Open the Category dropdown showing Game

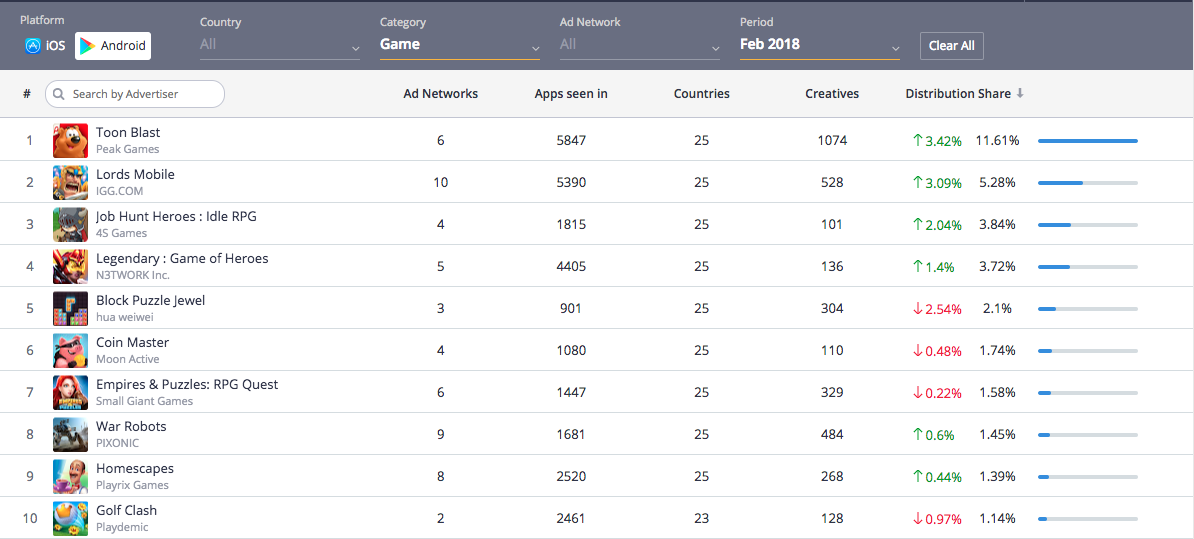(x=460, y=45)
